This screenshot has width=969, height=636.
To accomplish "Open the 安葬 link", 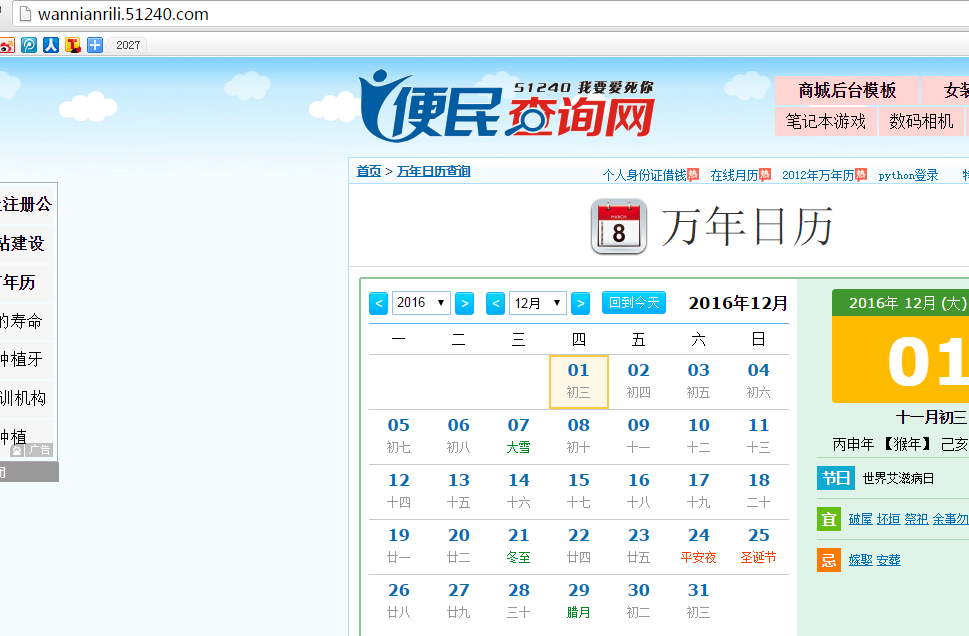I will pos(888,560).
